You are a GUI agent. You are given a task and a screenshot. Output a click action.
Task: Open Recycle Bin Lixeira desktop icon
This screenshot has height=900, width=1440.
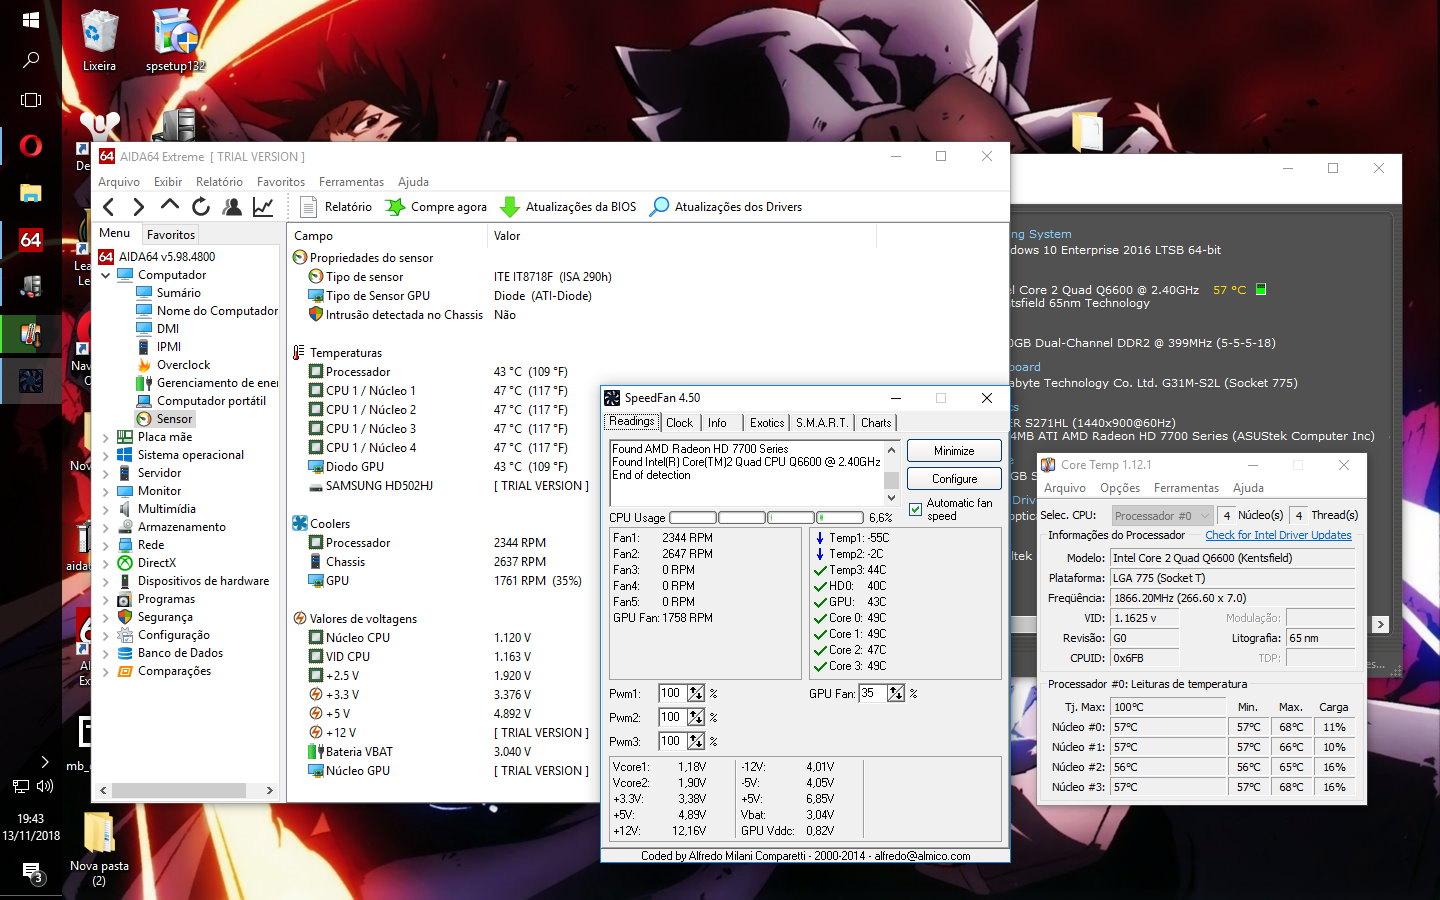[x=99, y=41]
